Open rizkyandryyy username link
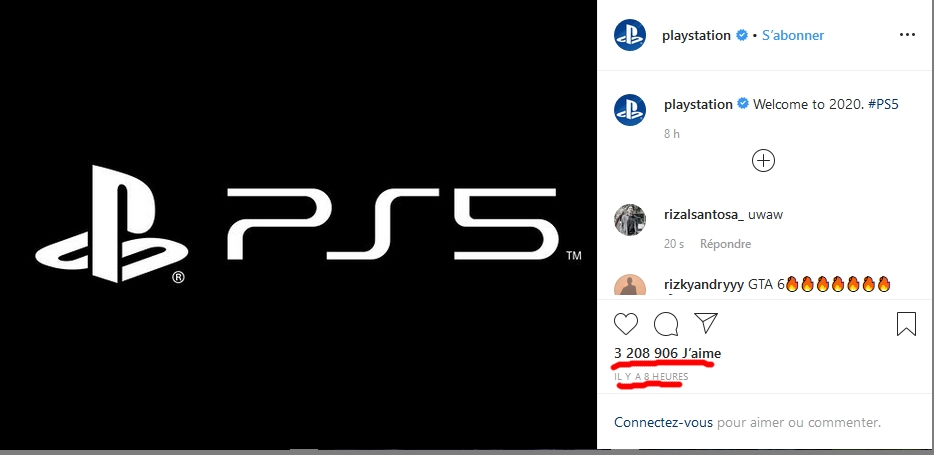The image size is (934, 455). coord(704,285)
